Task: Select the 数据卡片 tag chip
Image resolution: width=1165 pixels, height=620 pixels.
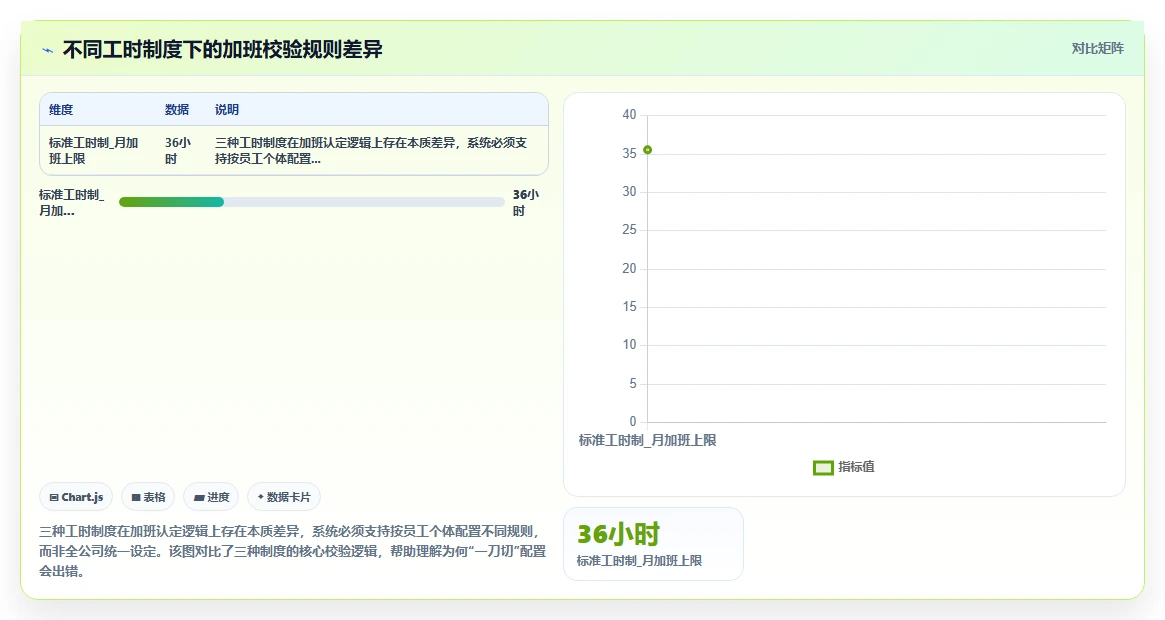Action: 284,497
